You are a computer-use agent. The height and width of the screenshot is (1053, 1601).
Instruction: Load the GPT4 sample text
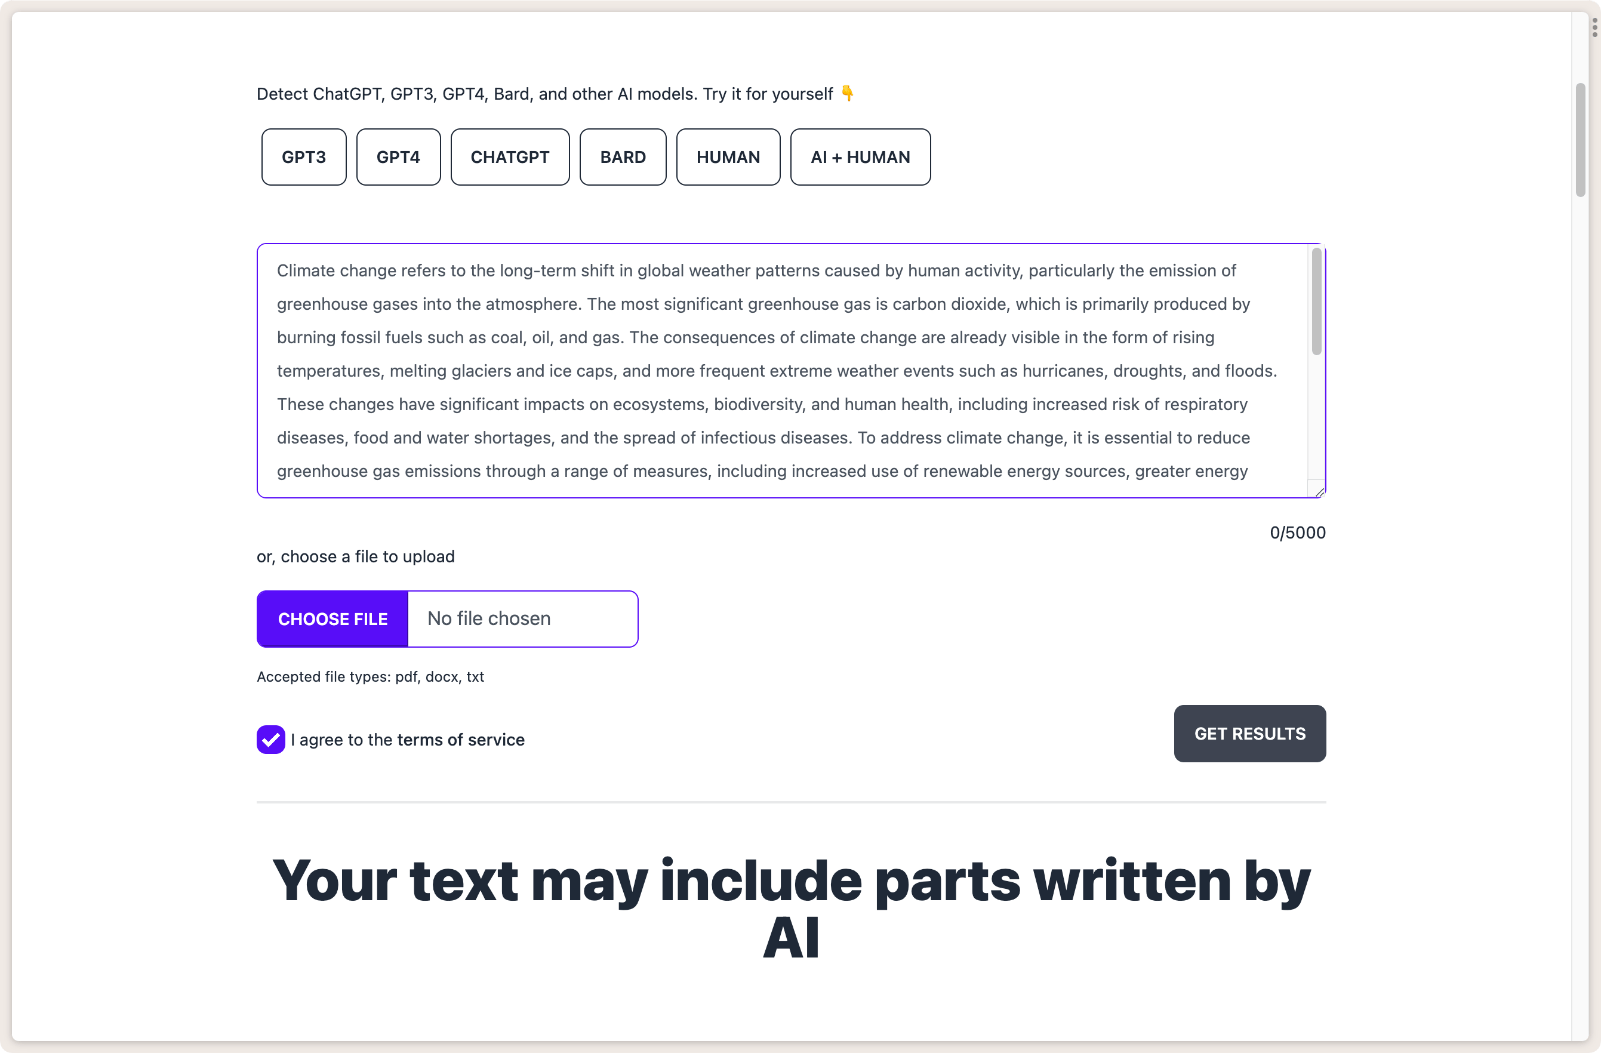point(398,157)
